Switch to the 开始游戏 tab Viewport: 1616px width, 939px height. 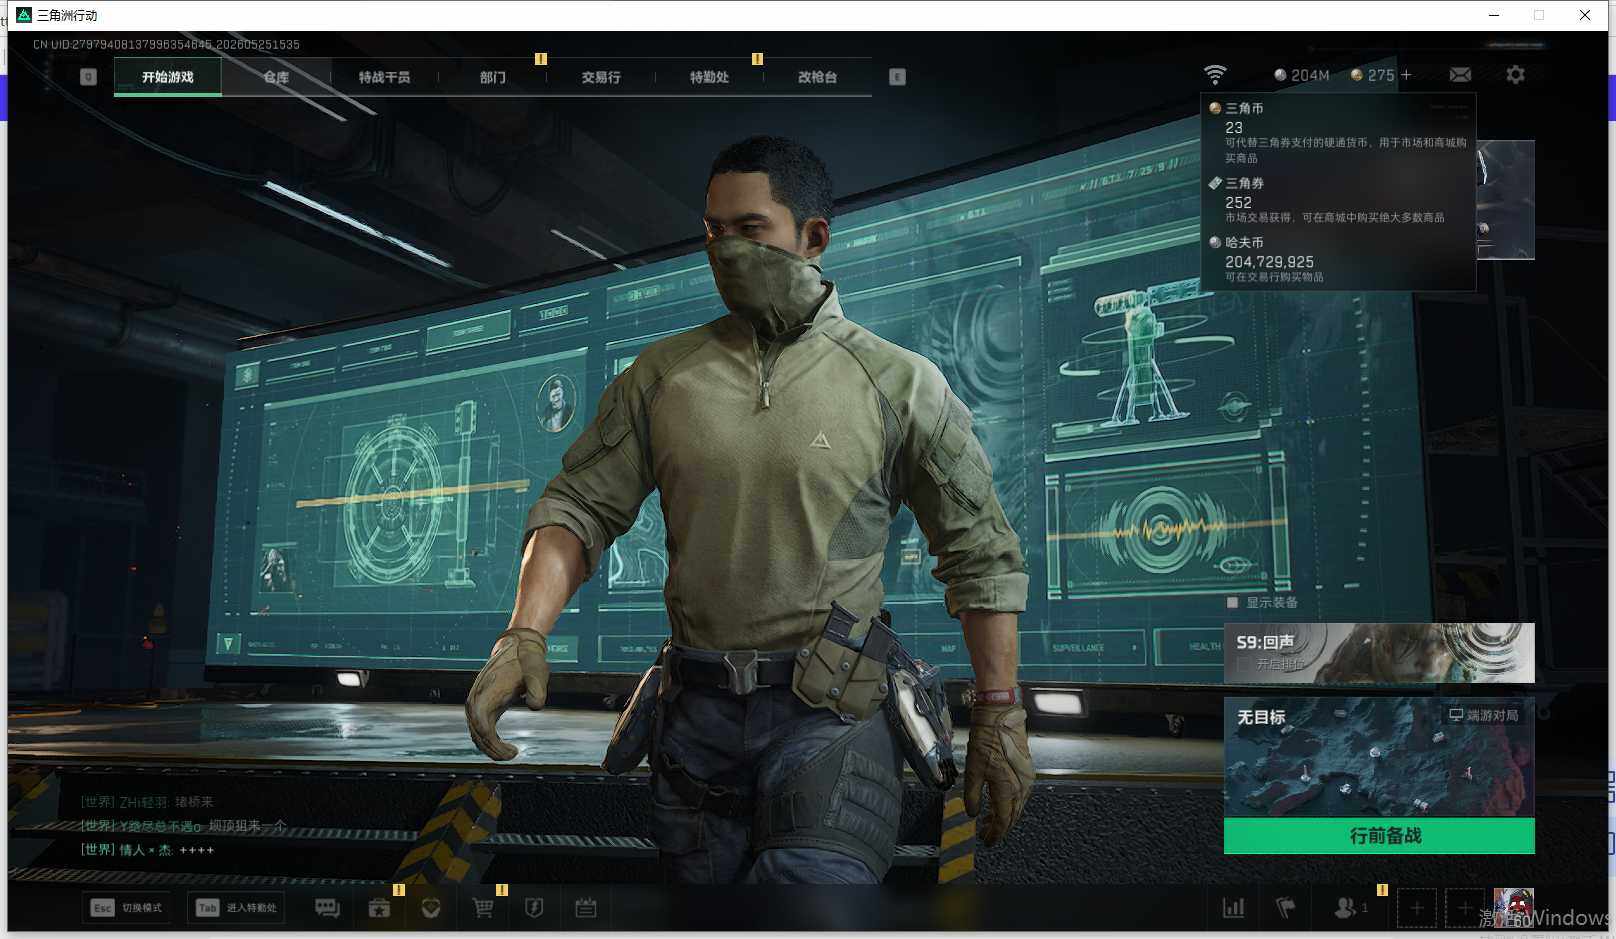168,77
